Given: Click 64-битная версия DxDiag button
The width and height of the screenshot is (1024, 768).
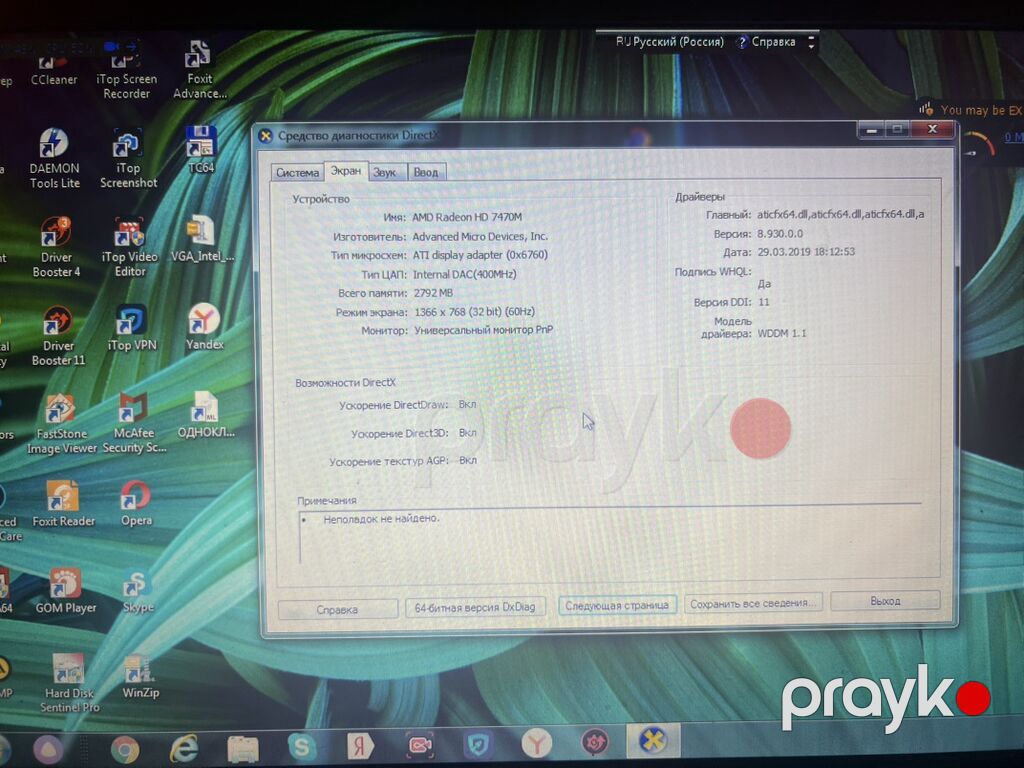Looking at the screenshot, I should pyautogui.click(x=475, y=607).
